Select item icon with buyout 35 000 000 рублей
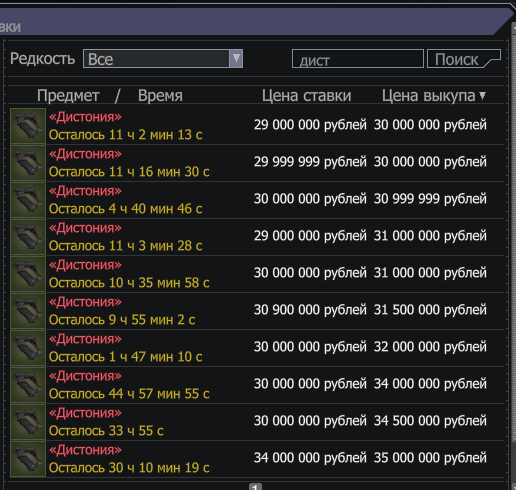The width and height of the screenshot is (516, 490). (28, 459)
